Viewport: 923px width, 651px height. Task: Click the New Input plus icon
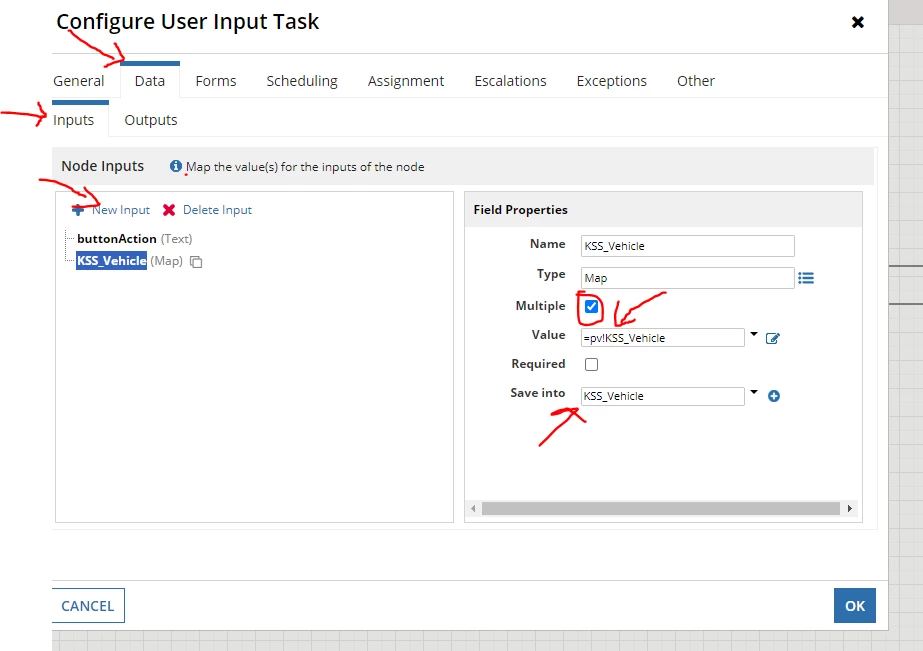click(78, 210)
